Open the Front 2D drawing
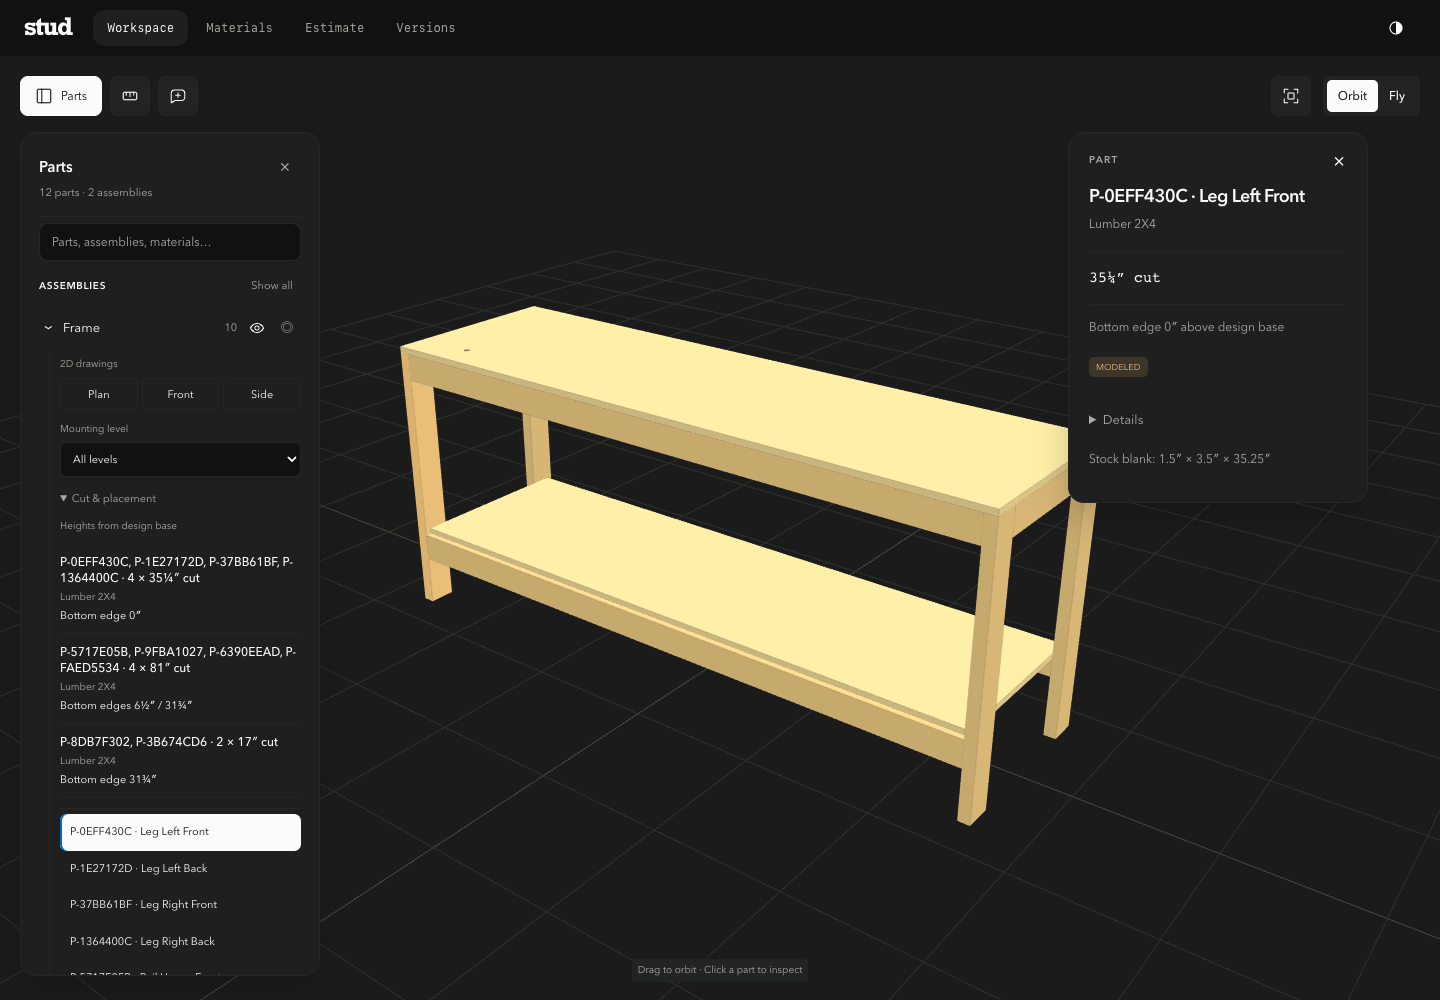This screenshot has height=1000, width=1440. point(181,394)
